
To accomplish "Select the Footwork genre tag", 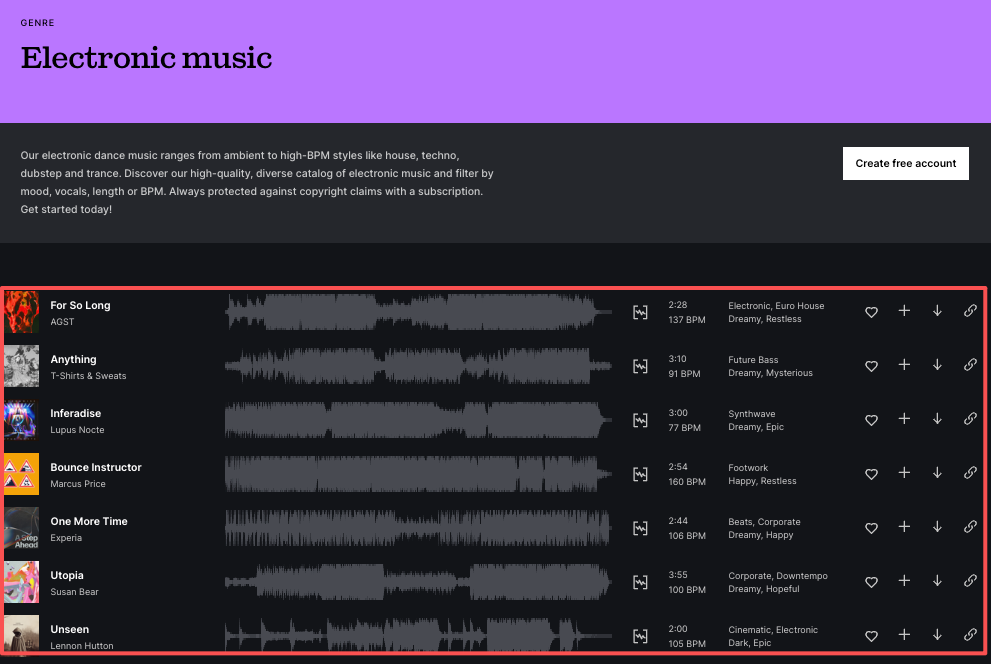I will point(748,468).
